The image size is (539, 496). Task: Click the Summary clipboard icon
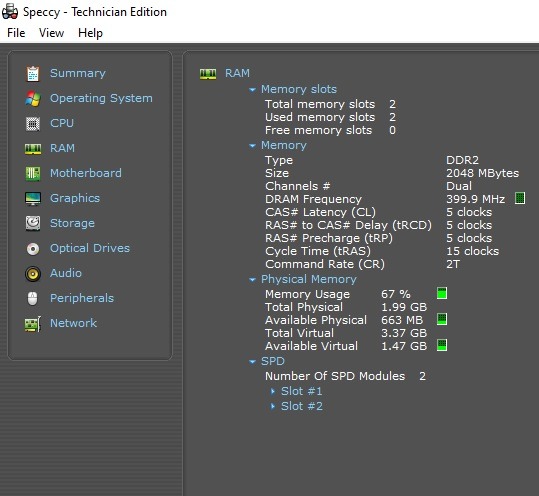coord(33,74)
